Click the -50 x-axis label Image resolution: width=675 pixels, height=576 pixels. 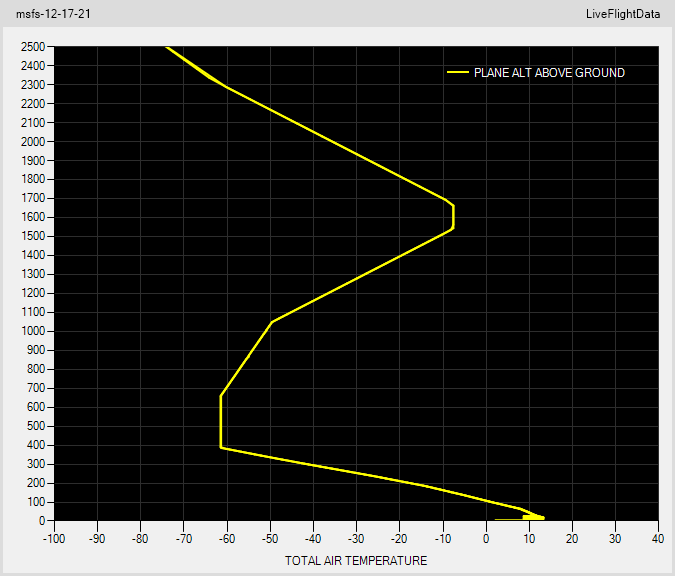coord(270,539)
